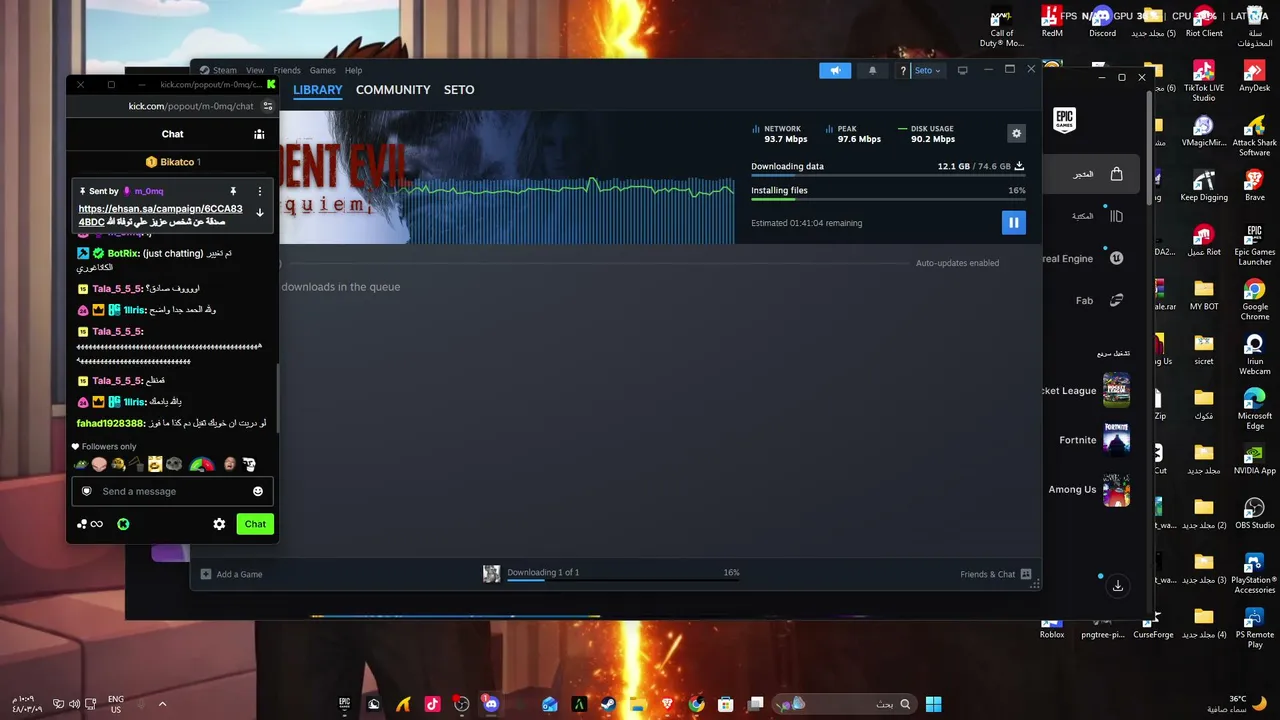Screen dimensions: 1280x720
Task: Open OBS Studio desktop shortcut
Action: [x=1254, y=514]
